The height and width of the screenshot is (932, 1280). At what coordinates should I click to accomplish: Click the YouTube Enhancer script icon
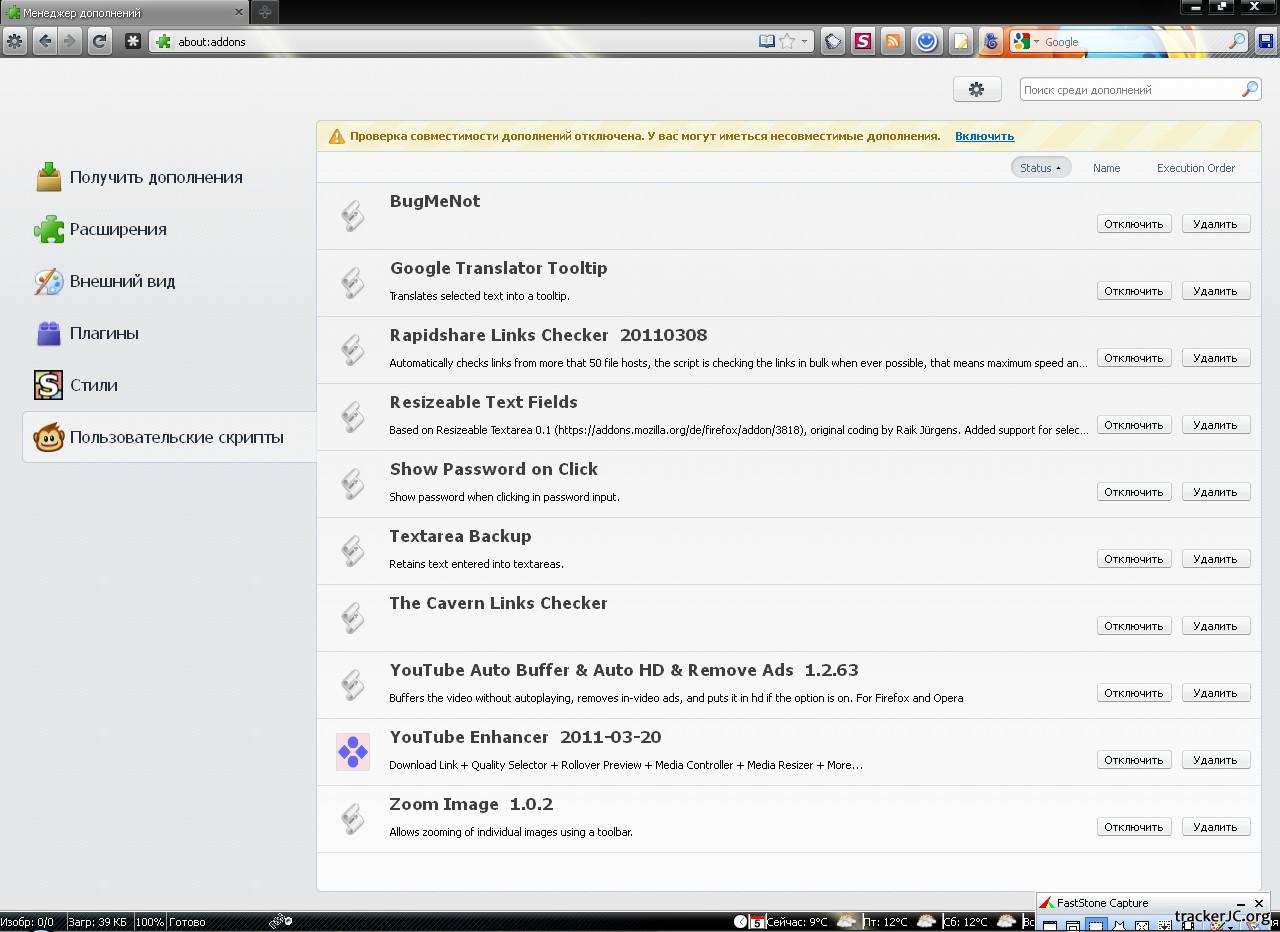[x=353, y=752]
